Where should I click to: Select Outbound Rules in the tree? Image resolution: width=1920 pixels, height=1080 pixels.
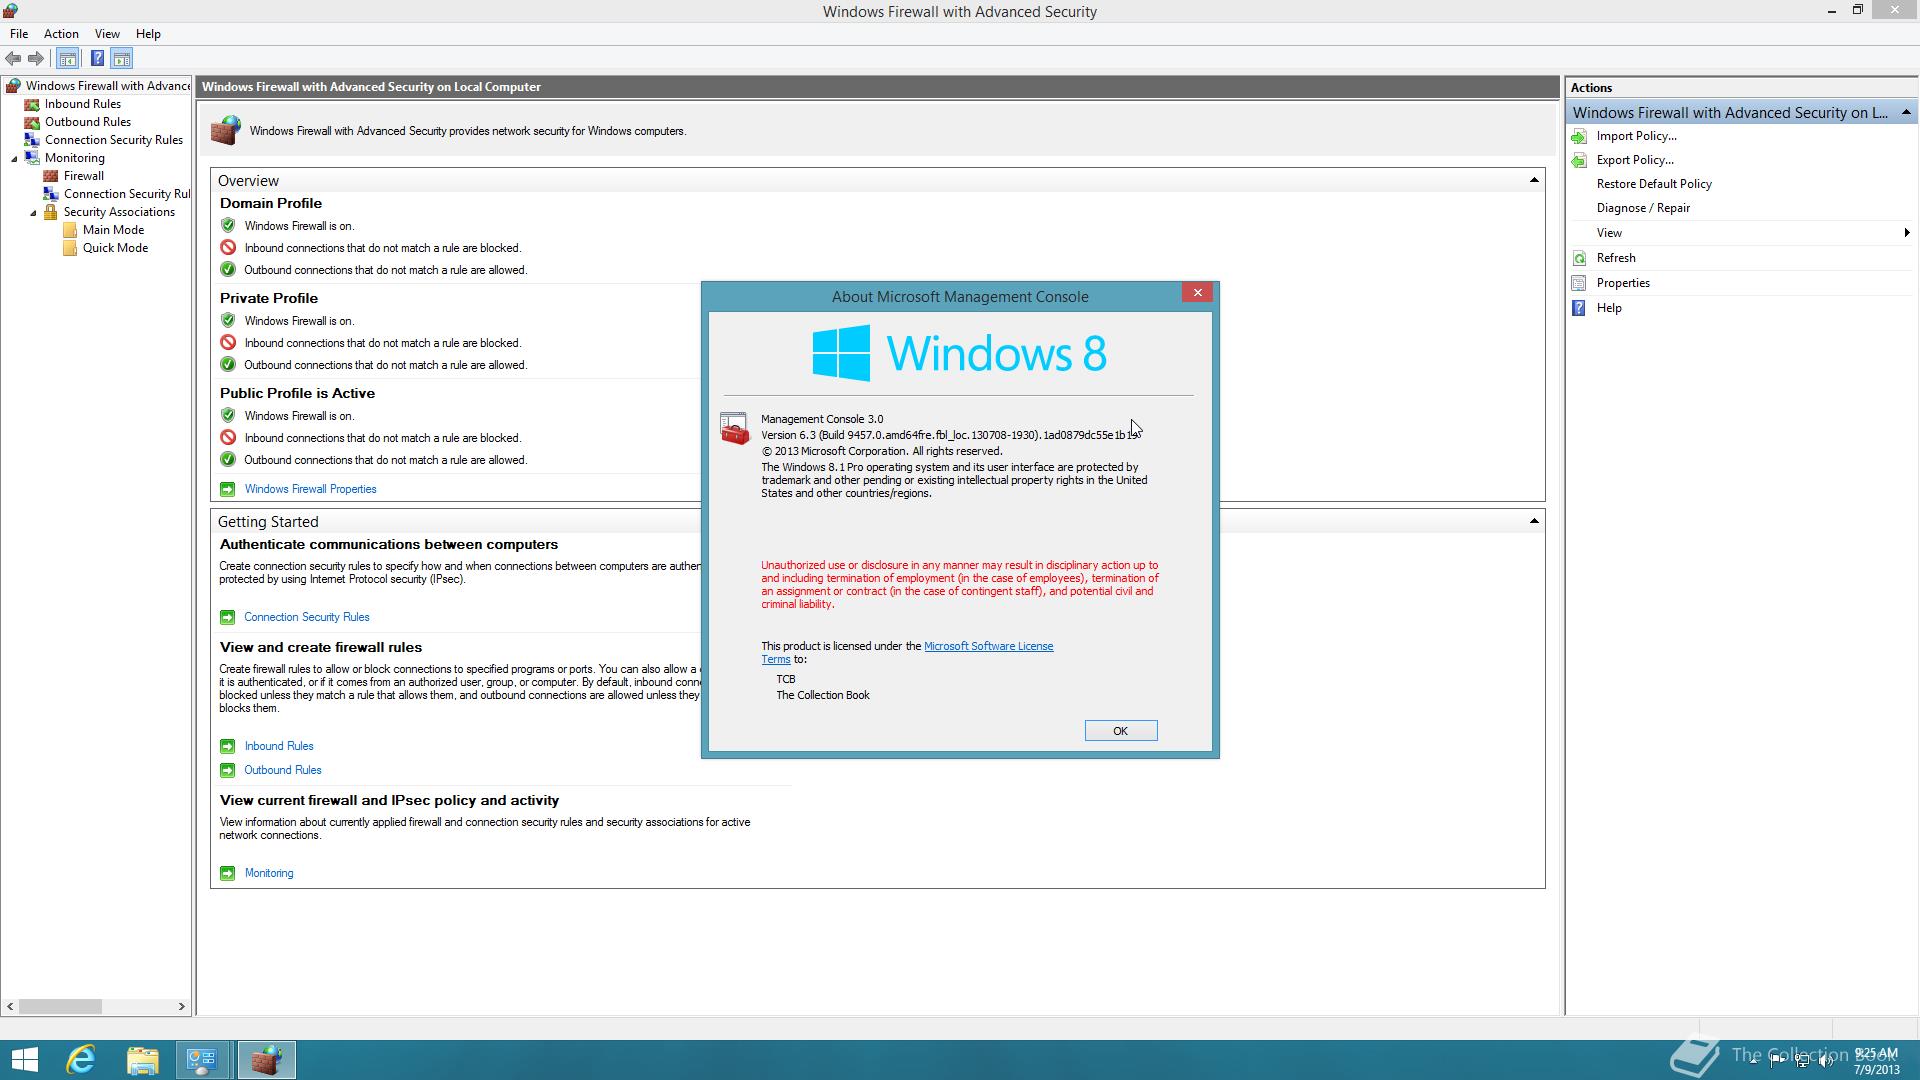(87, 122)
